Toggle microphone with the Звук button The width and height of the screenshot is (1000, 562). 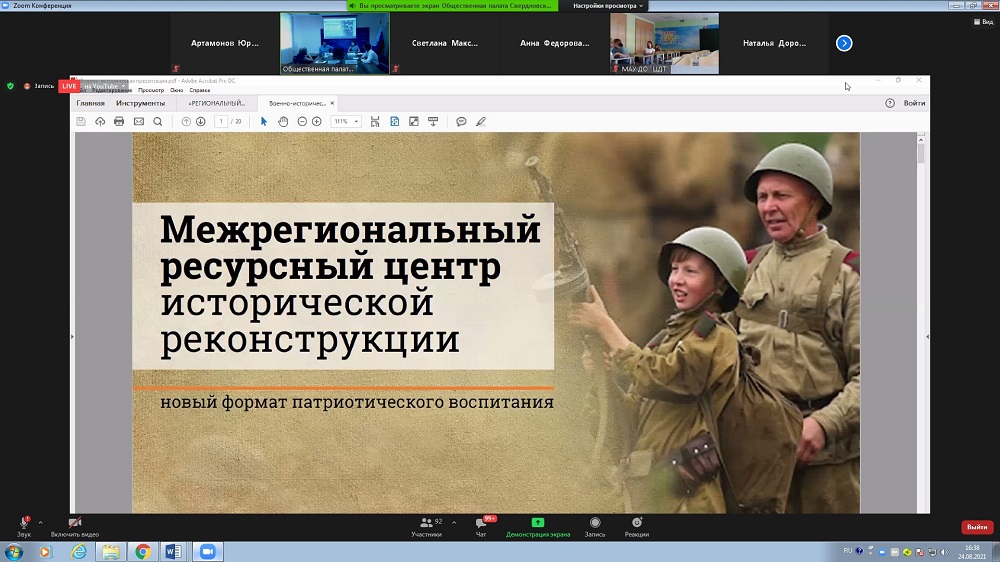[24, 526]
